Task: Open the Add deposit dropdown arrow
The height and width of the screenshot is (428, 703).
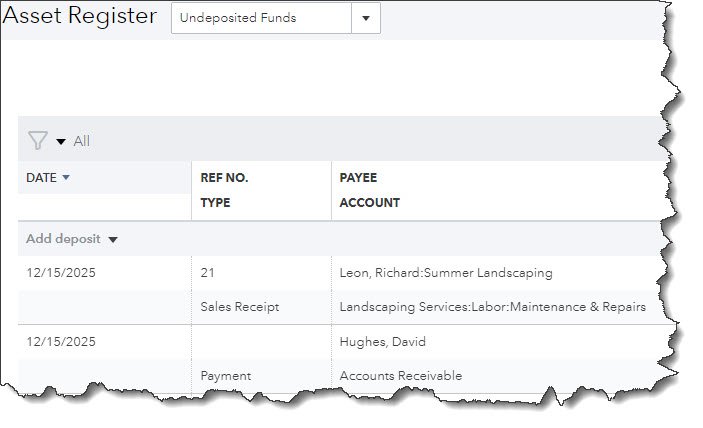Action: (x=113, y=239)
